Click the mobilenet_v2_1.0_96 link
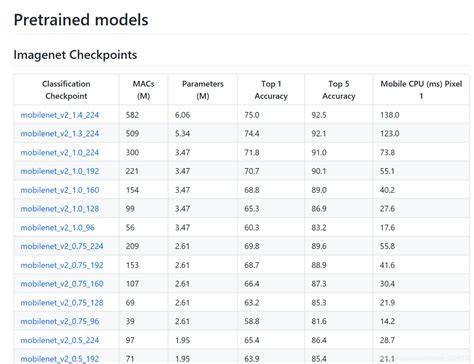Image resolution: width=474 pixels, height=364 pixels. 57,228
